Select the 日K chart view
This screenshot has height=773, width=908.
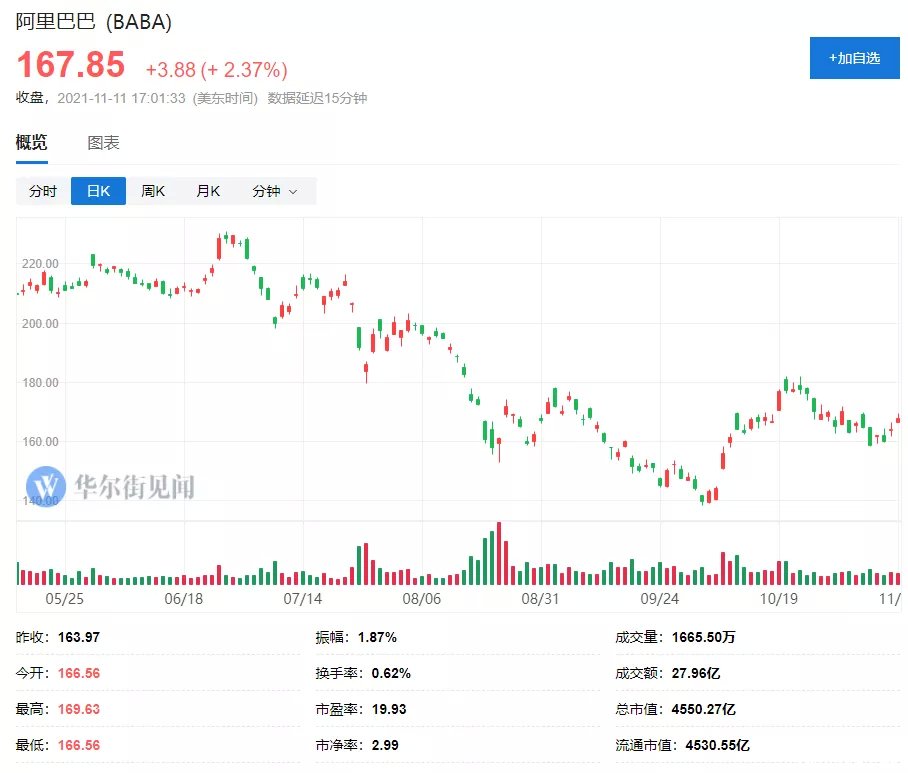pyautogui.click(x=98, y=191)
